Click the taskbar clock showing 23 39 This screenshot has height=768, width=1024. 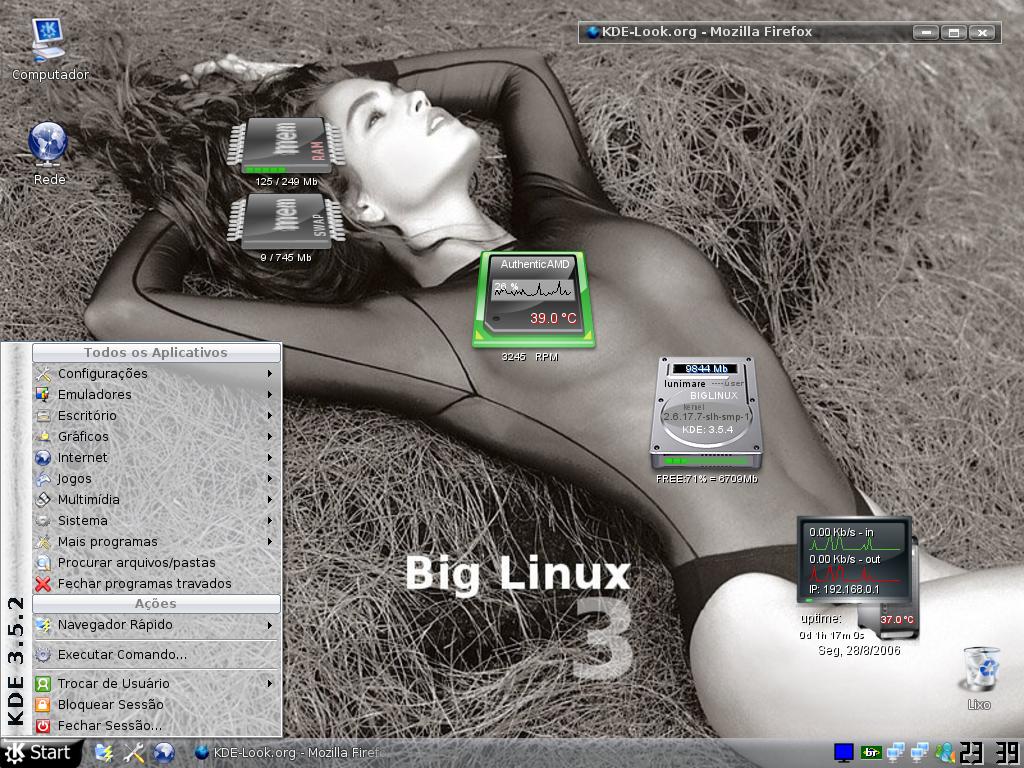[990, 753]
